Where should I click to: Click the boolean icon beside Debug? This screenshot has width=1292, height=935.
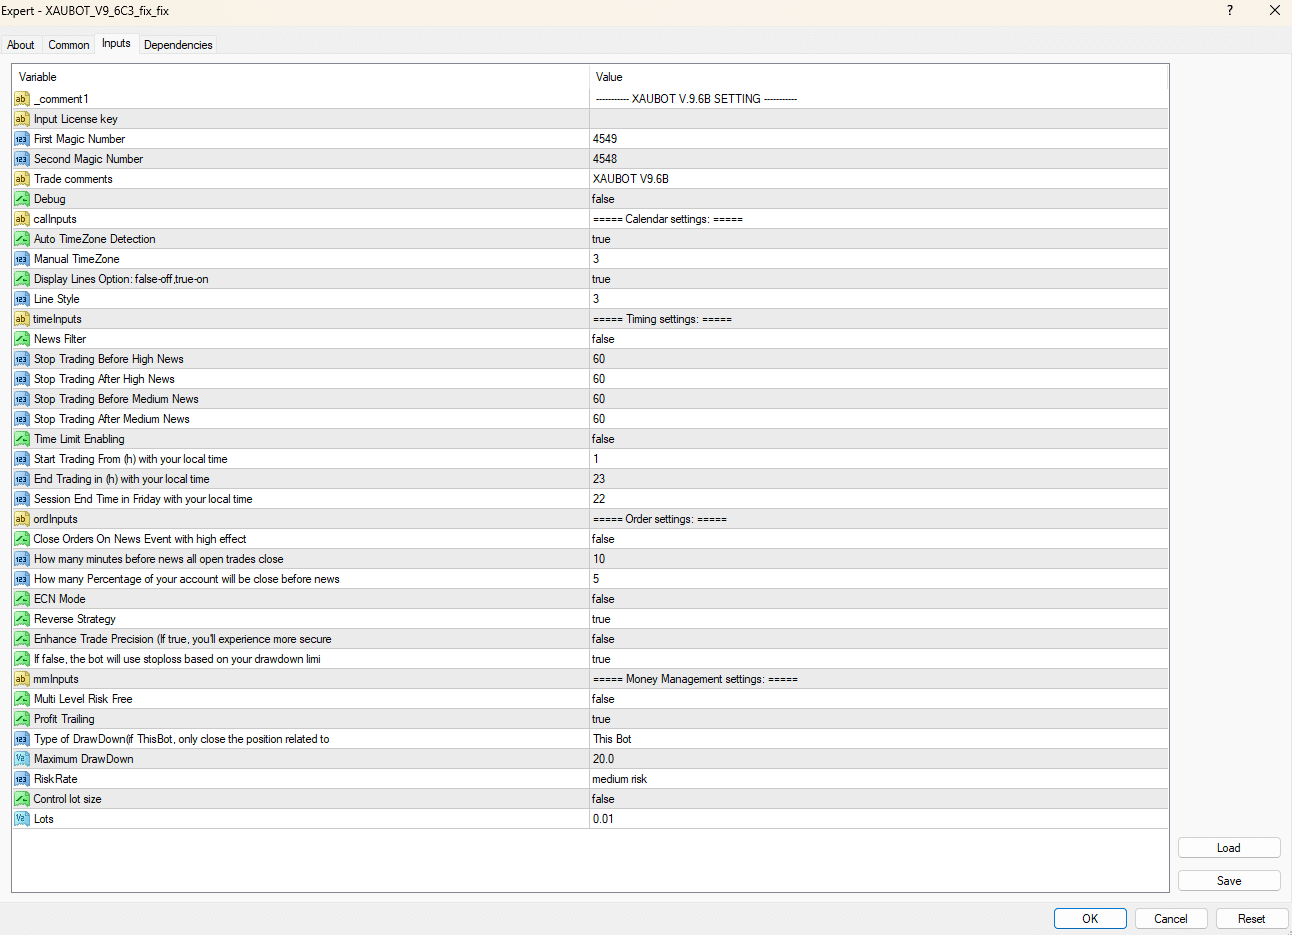coord(21,199)
